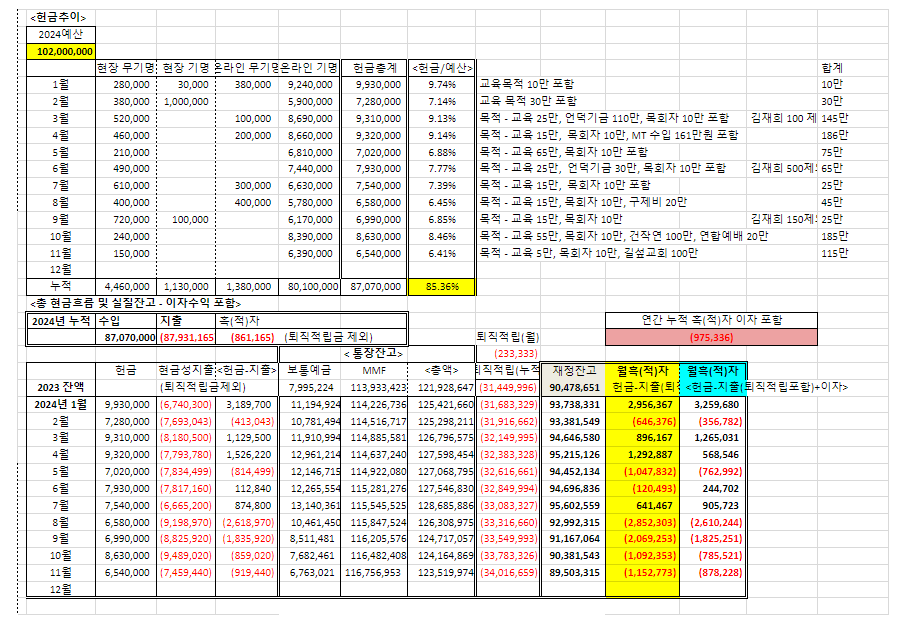This screenshot has height=627, width=902.
Task: Select the 7,995,224 cell
Action: pos(310,388)
